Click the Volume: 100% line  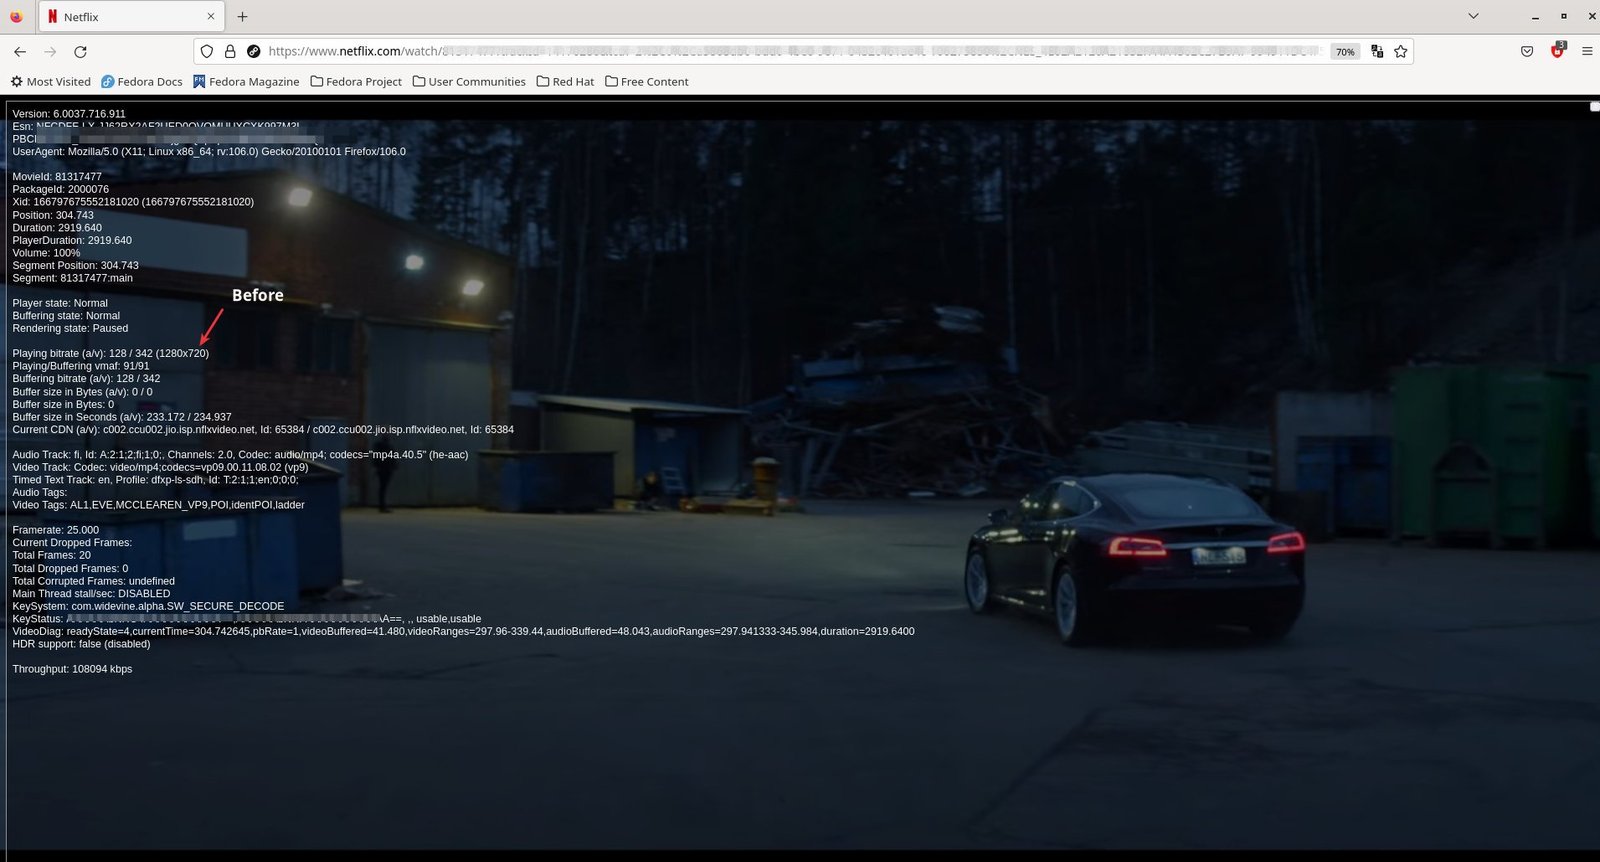pos(46,253)
